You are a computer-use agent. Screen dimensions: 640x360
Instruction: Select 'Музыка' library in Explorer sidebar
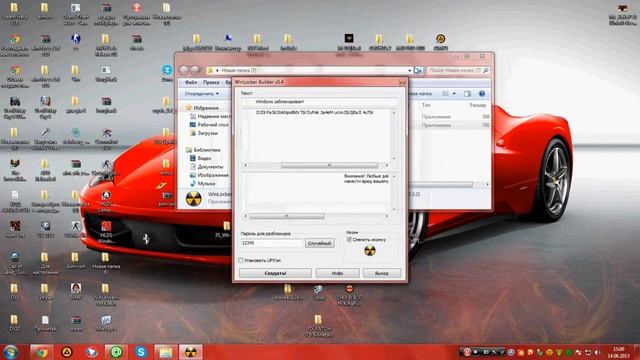tap(203, 184)
